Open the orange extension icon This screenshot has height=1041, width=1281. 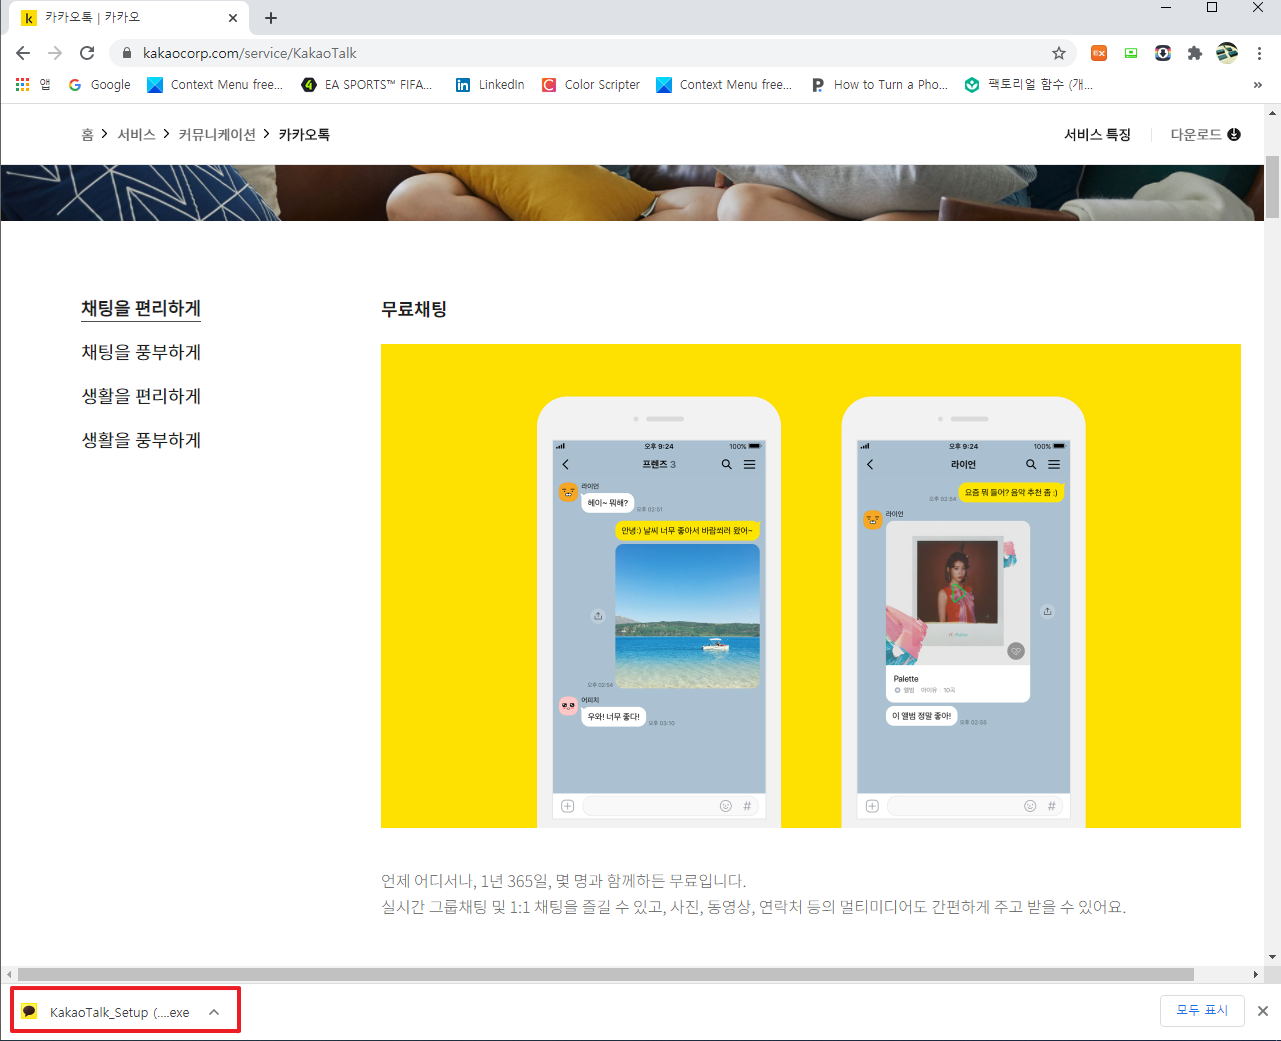tap(1099, 53)
